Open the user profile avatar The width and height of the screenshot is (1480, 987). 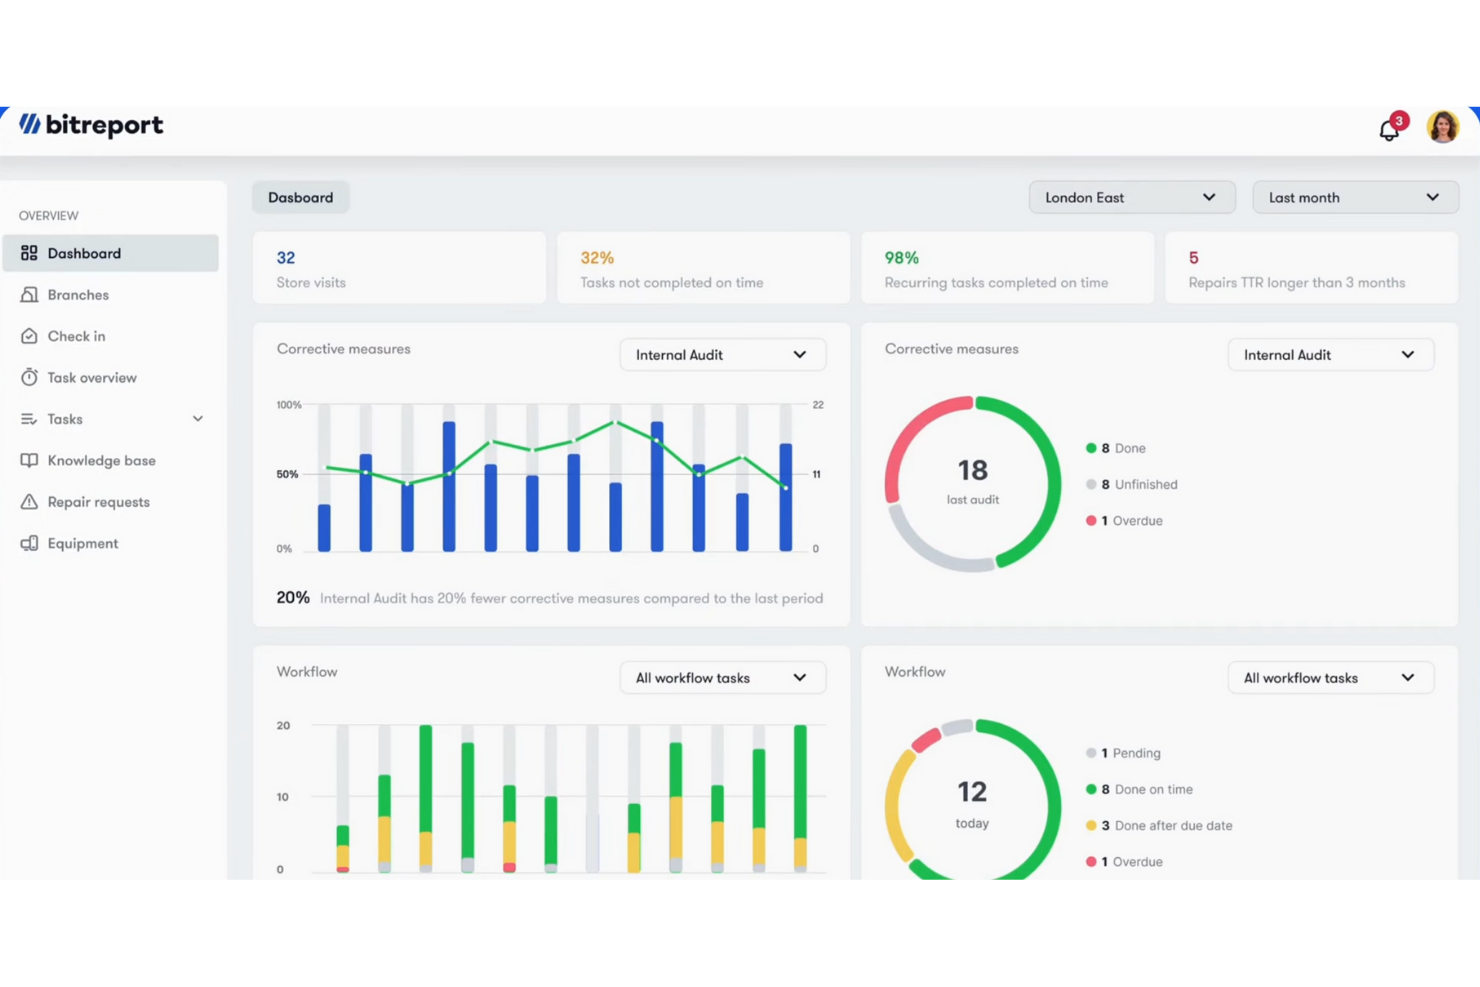(x=1442, y=127)
